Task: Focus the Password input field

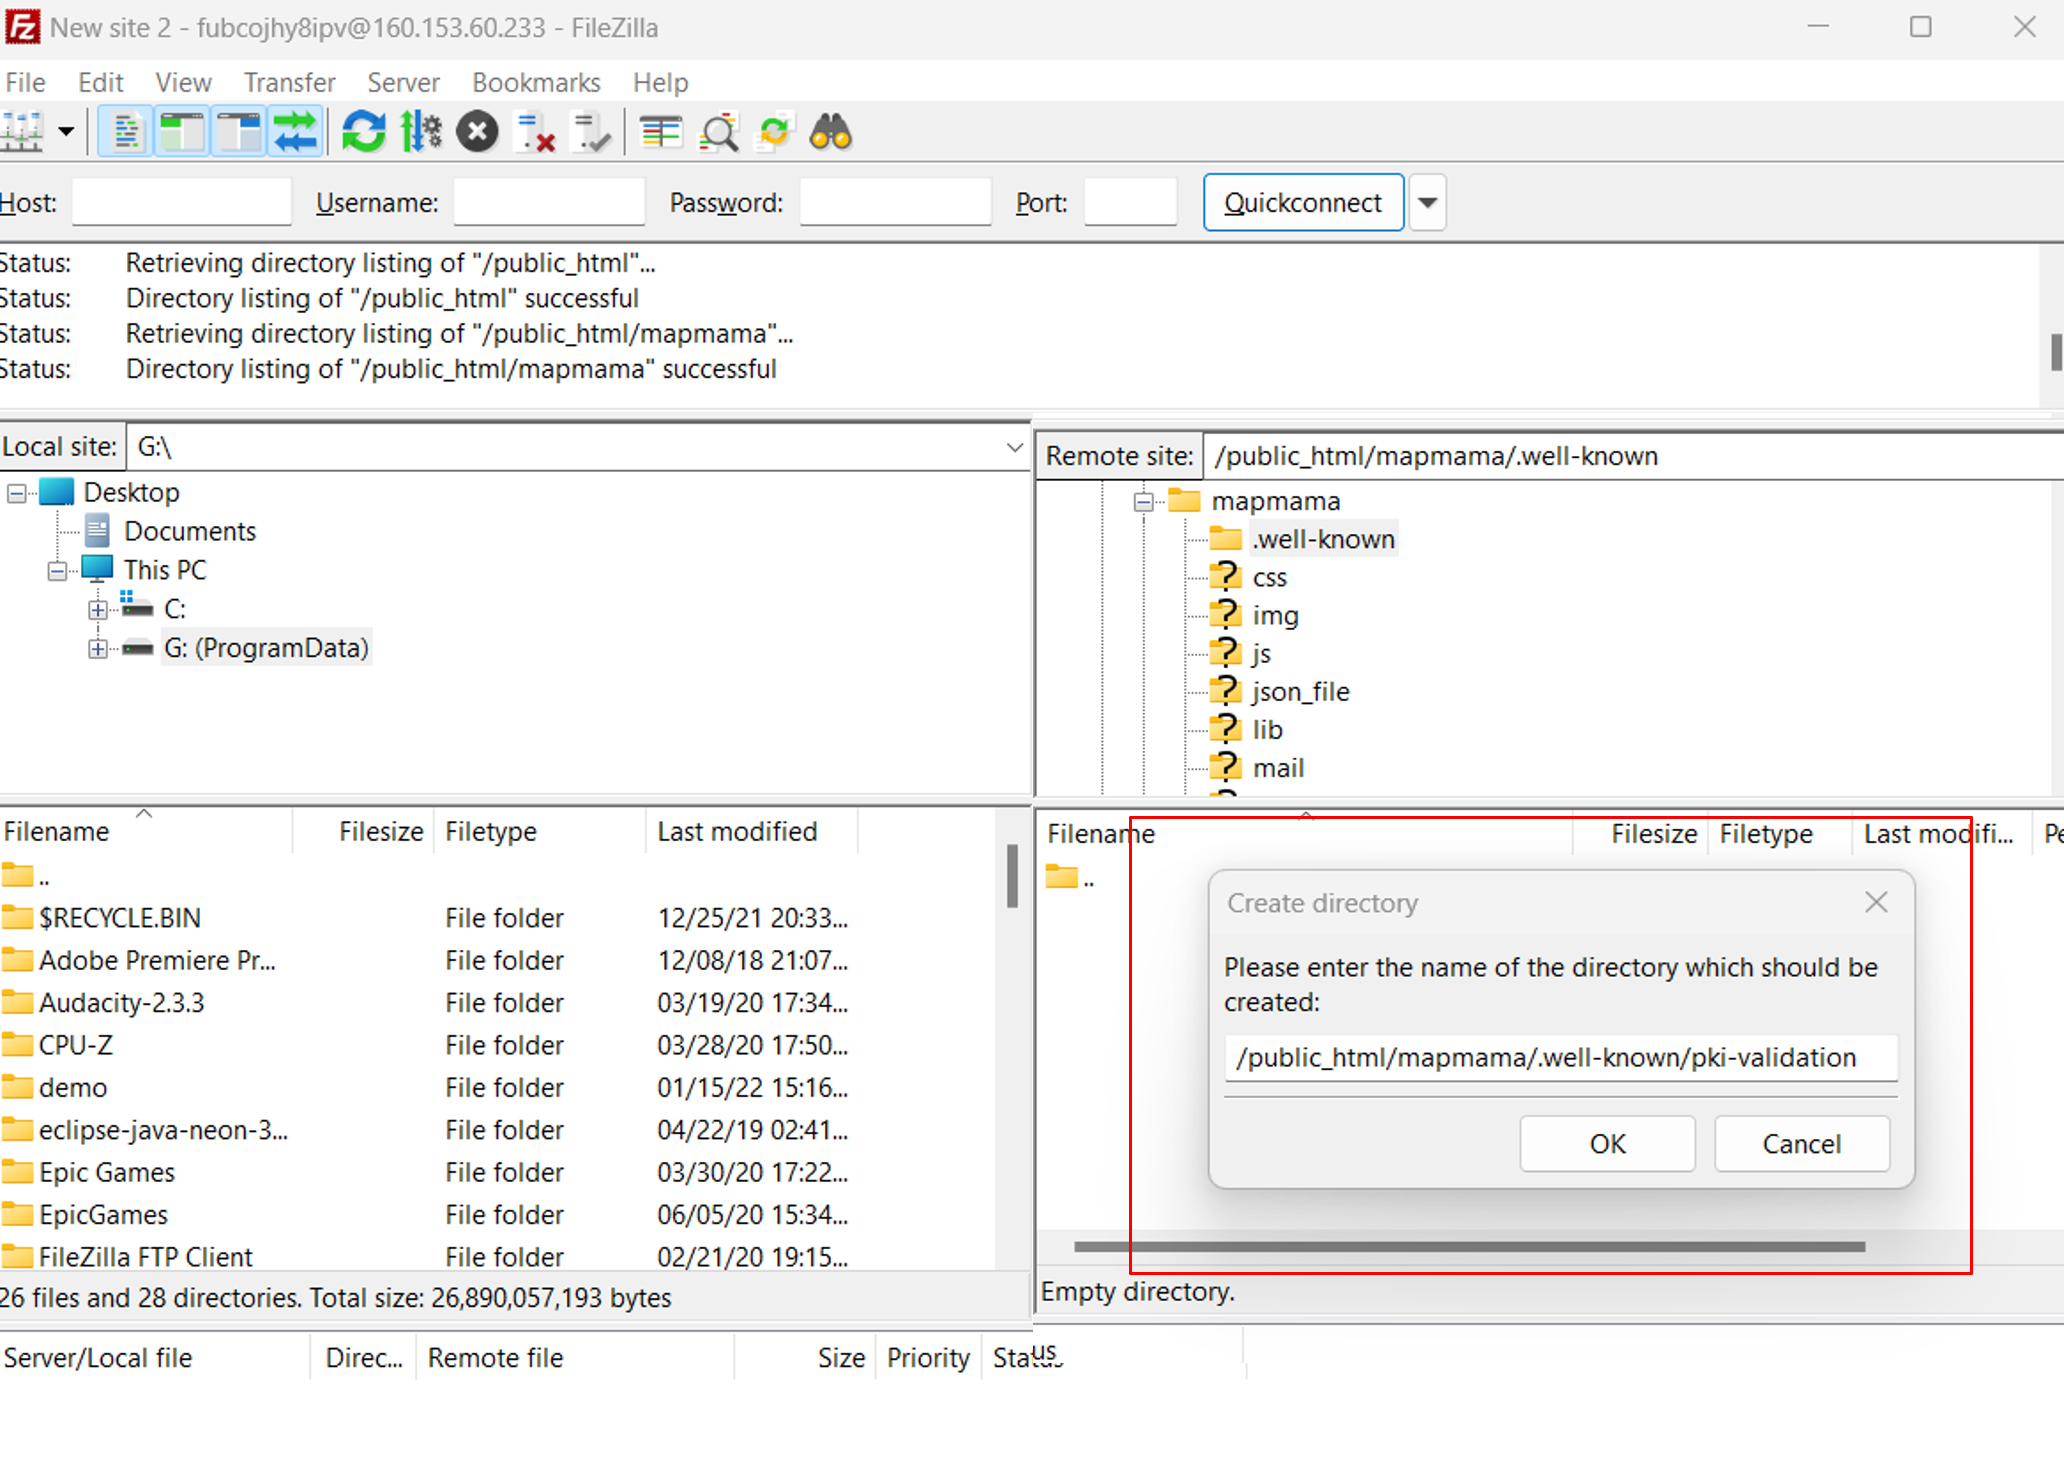Action: pos(895,202)
